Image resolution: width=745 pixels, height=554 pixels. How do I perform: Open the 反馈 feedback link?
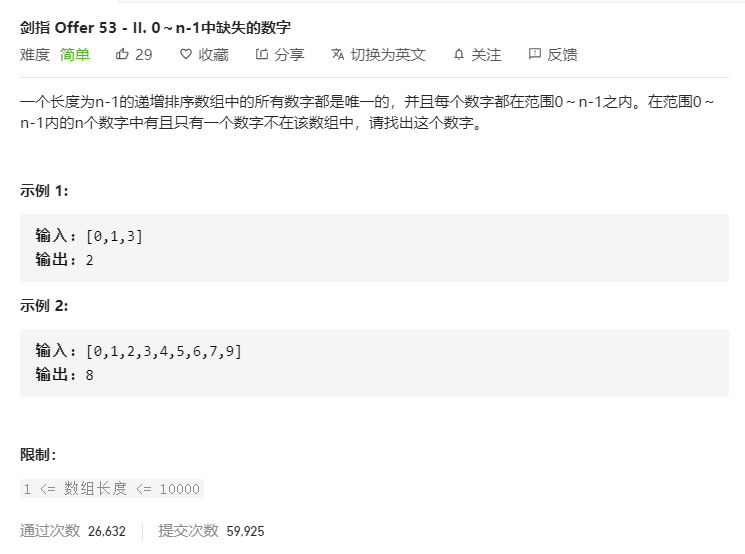[562, 55]
